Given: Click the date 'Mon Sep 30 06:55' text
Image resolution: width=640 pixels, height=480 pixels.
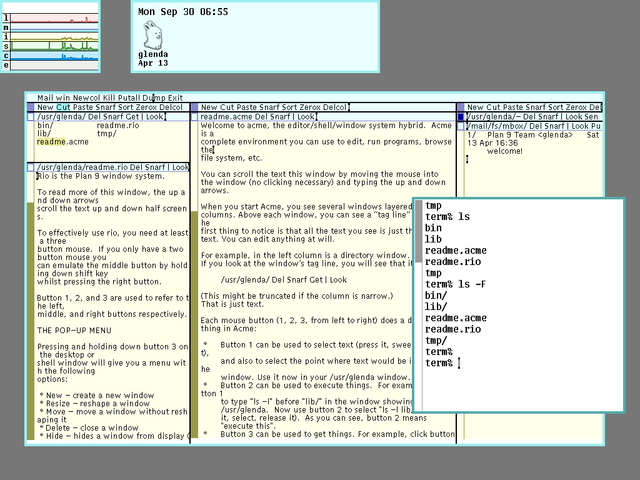Looking at the screenshot, I should 183,12.
